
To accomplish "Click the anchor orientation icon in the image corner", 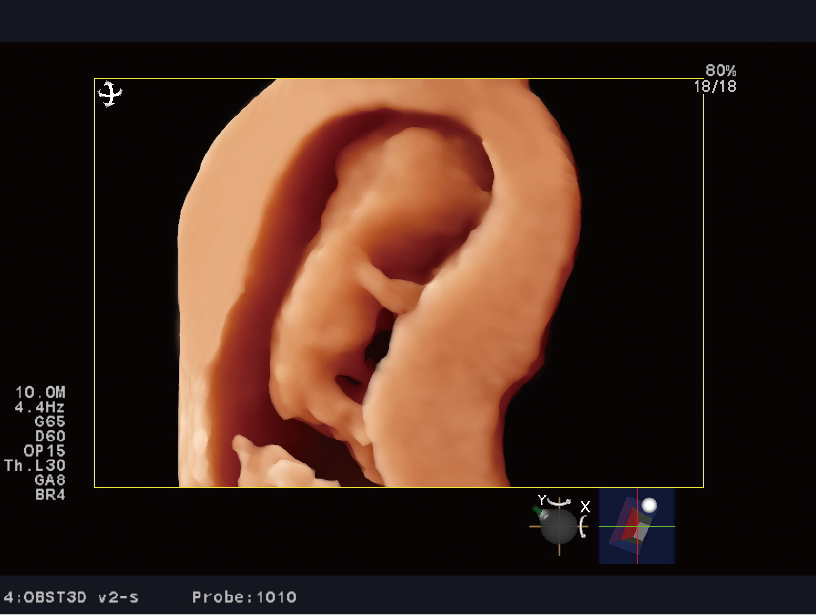I will click(110, 94).
